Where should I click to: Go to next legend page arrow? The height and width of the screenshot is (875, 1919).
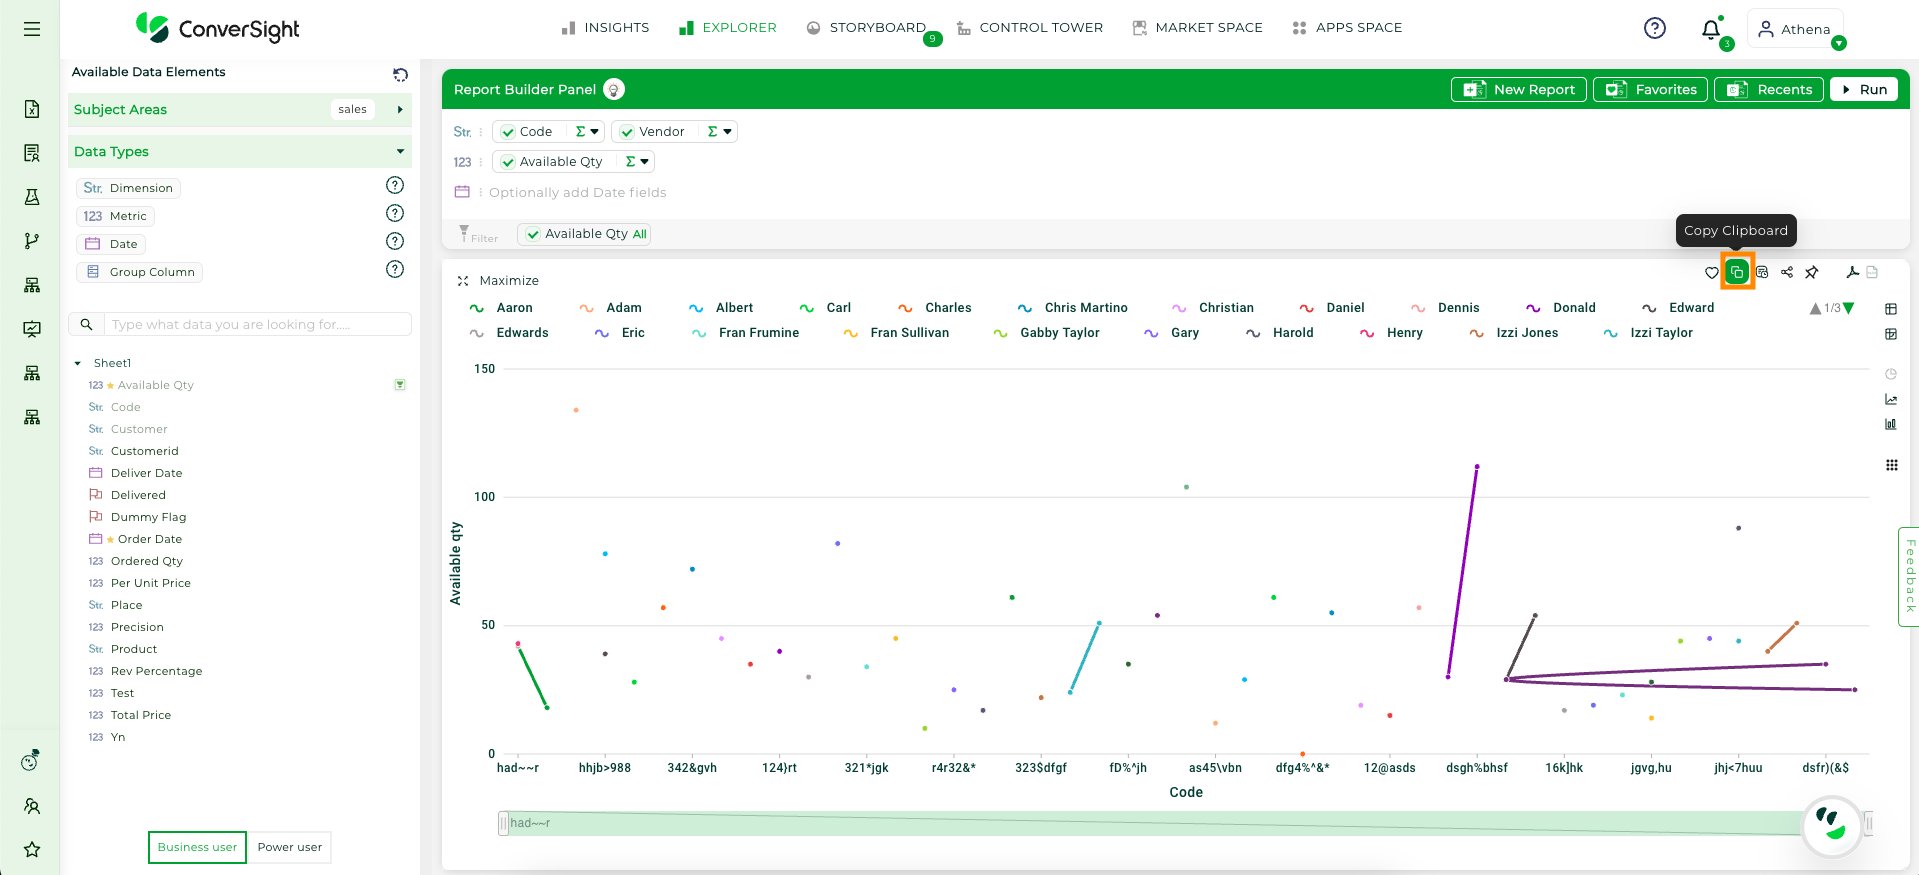(1849, 308)
